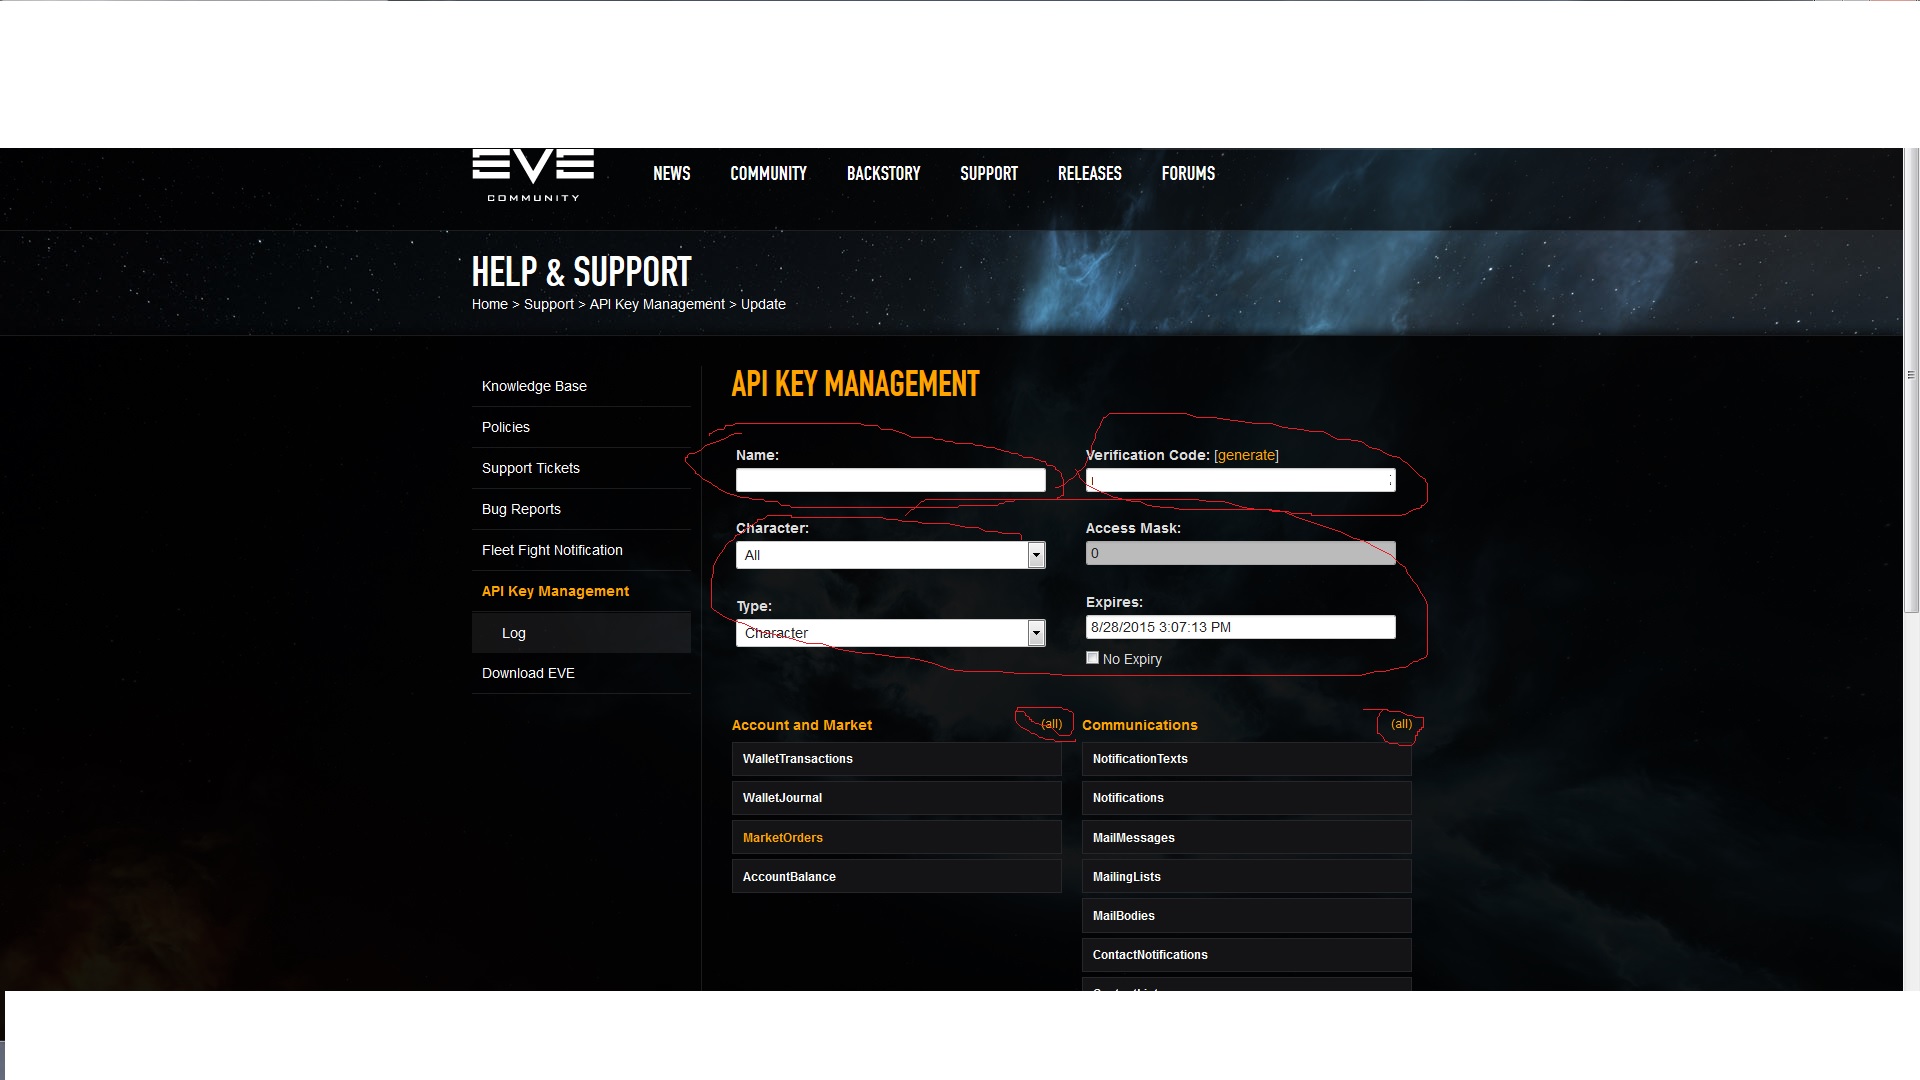Viewport: 1920px width, 1080px height.
Task: Click the Verification Code text field
Action: (1240, 481)
